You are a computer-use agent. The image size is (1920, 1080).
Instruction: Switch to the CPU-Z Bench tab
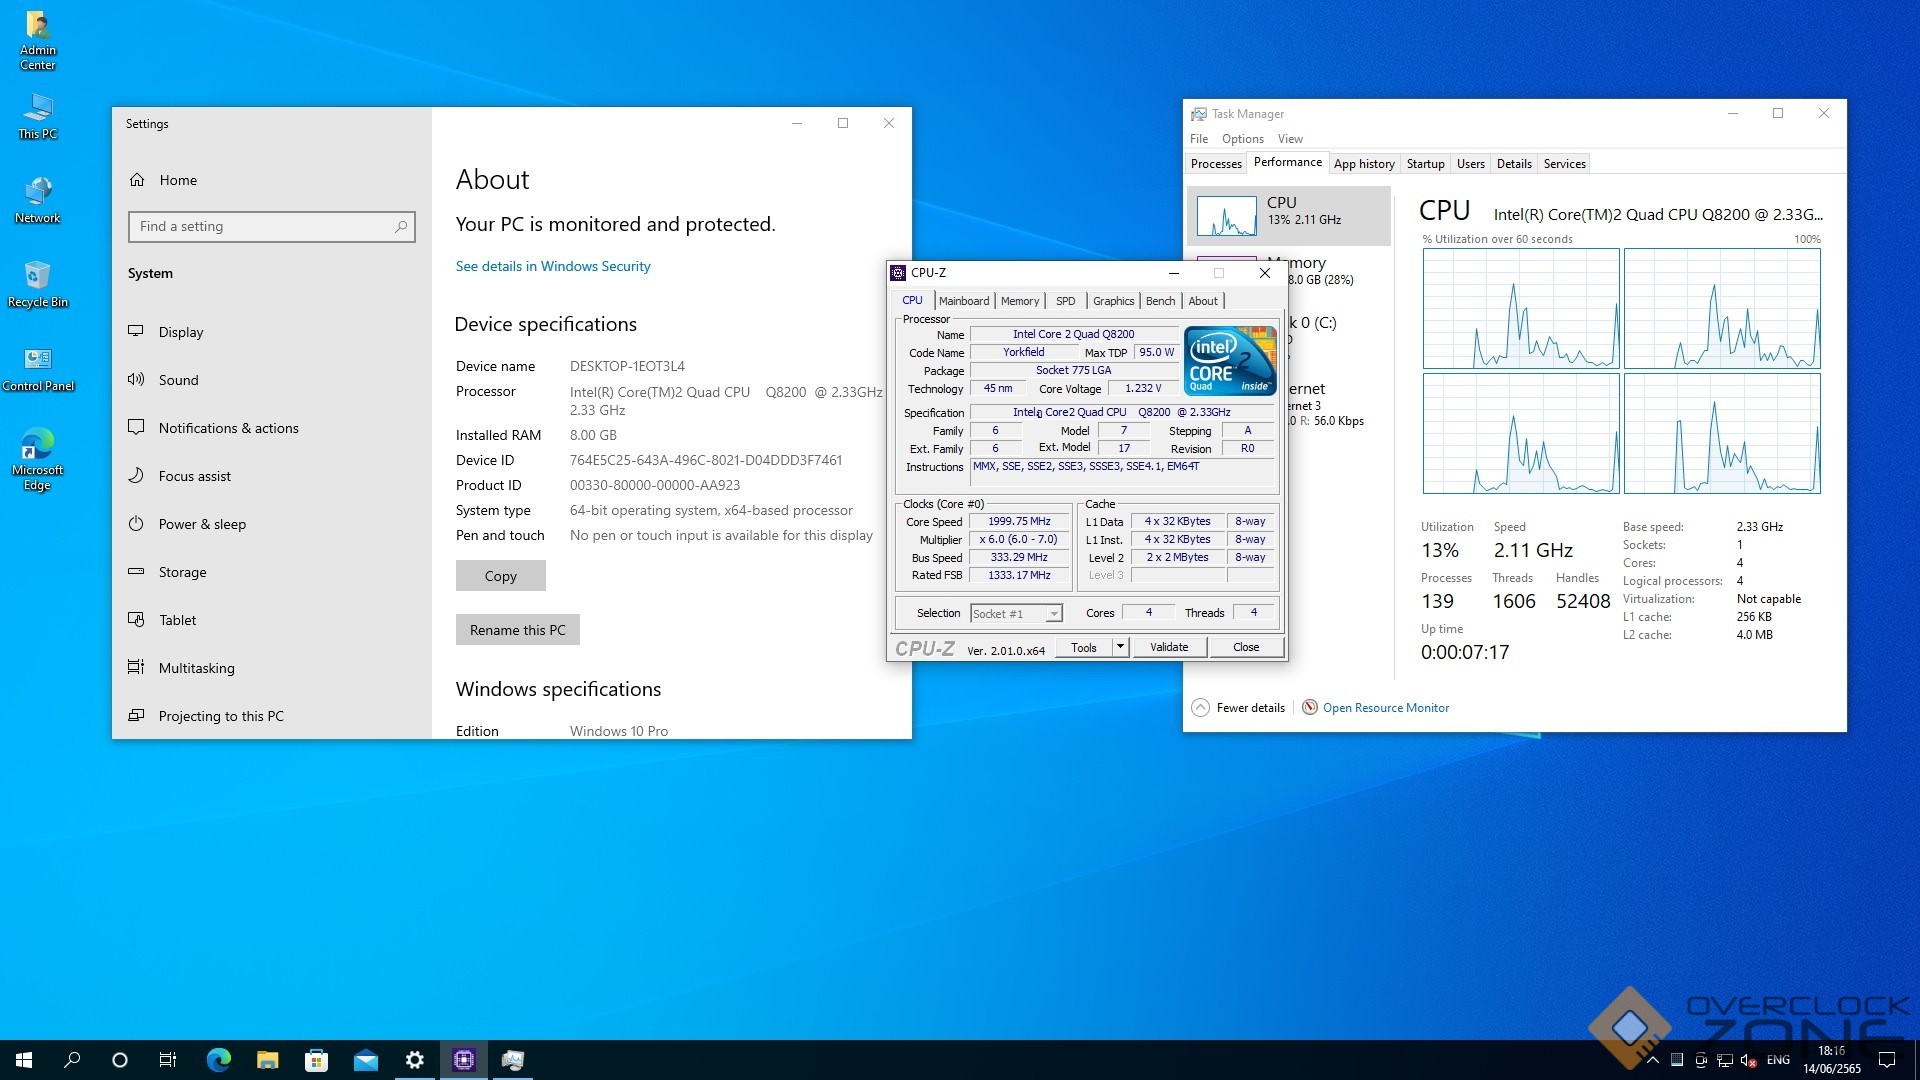pyautogui.click(x=1160, y=301)
